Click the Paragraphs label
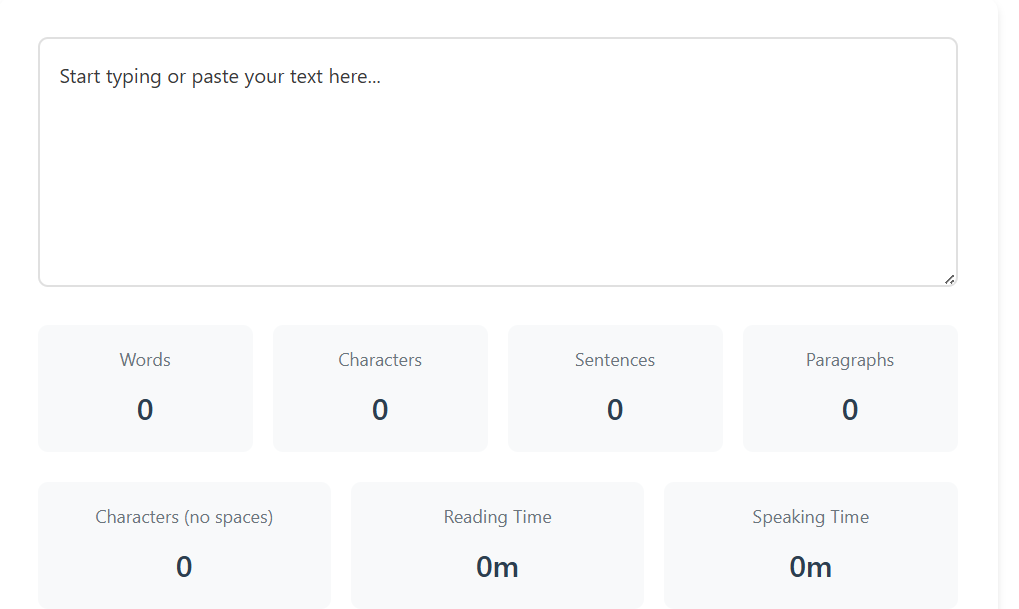The width and height of the screenshot is (1019, 609). [850, 360]
